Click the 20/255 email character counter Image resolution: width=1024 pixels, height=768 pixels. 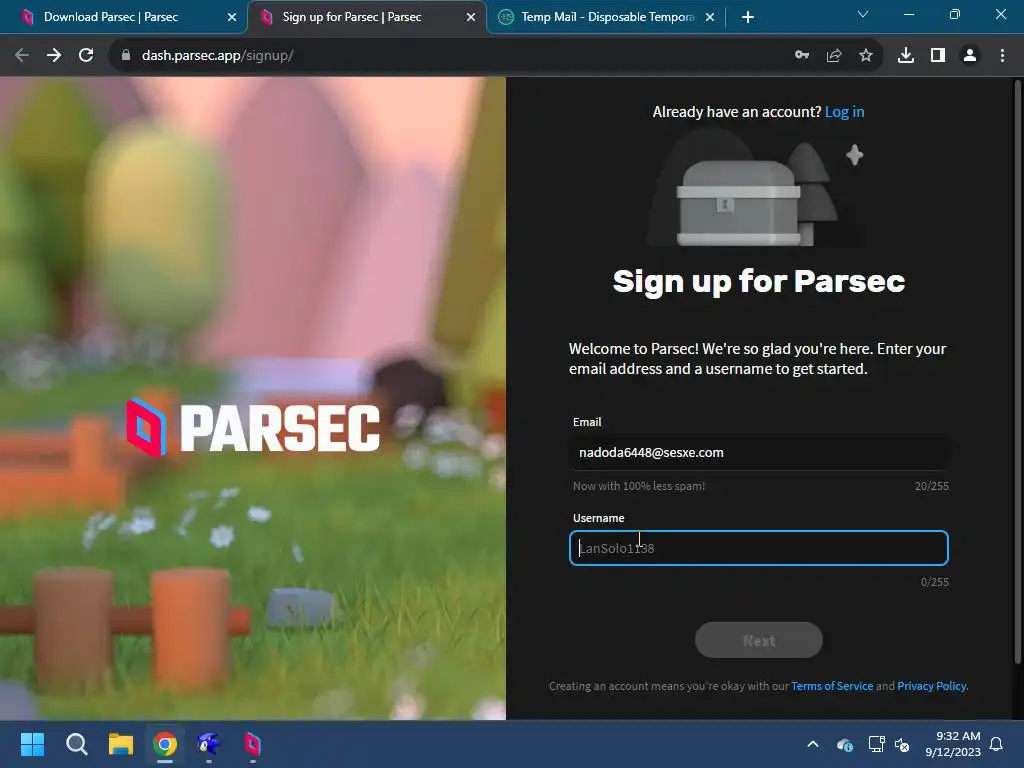click(931, 486)
